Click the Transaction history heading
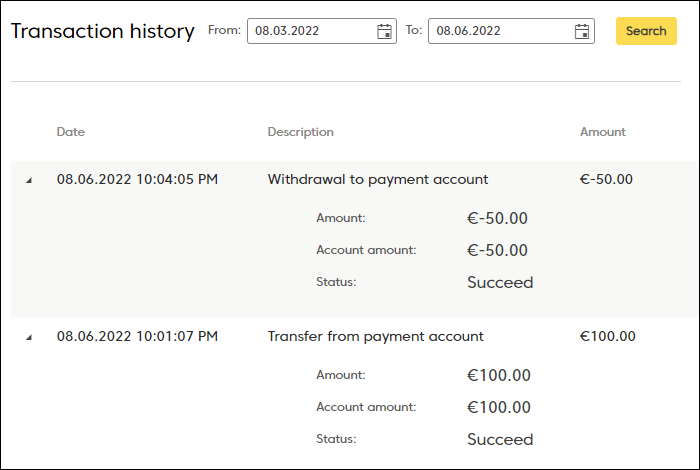Screen dimensions: 700x470 tap(103, 32)
